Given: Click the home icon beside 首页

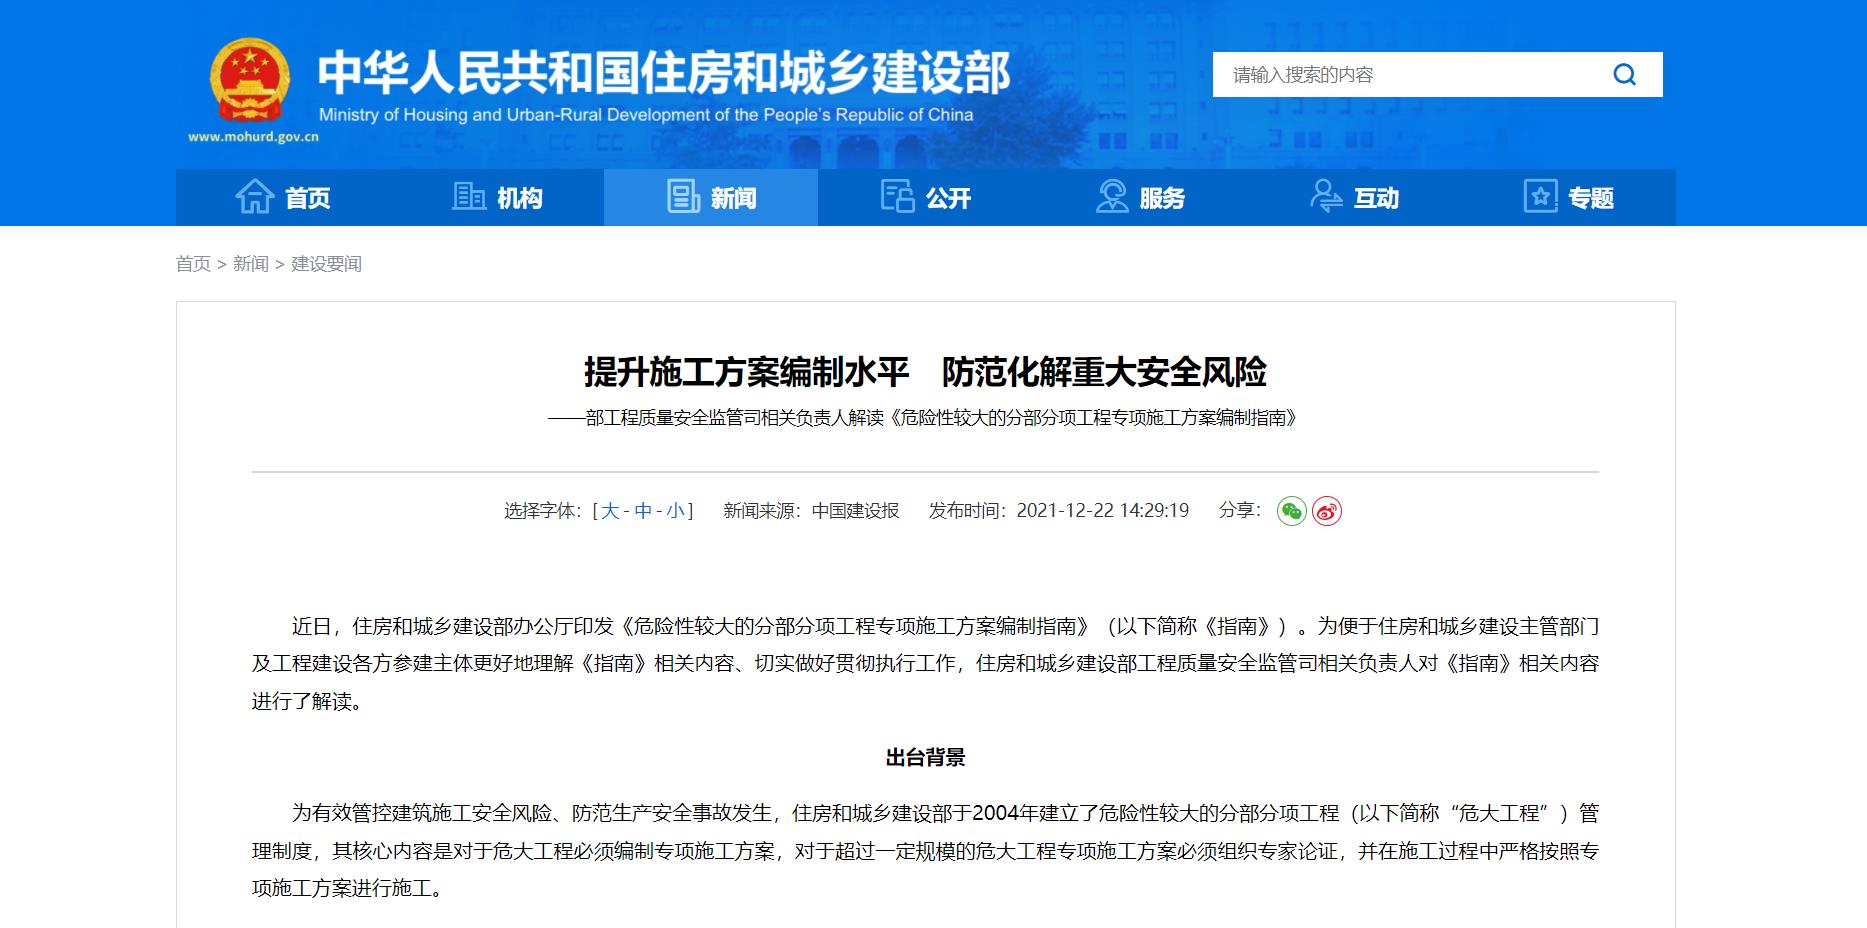Looking at the screenshot, I should pos(254,197).
